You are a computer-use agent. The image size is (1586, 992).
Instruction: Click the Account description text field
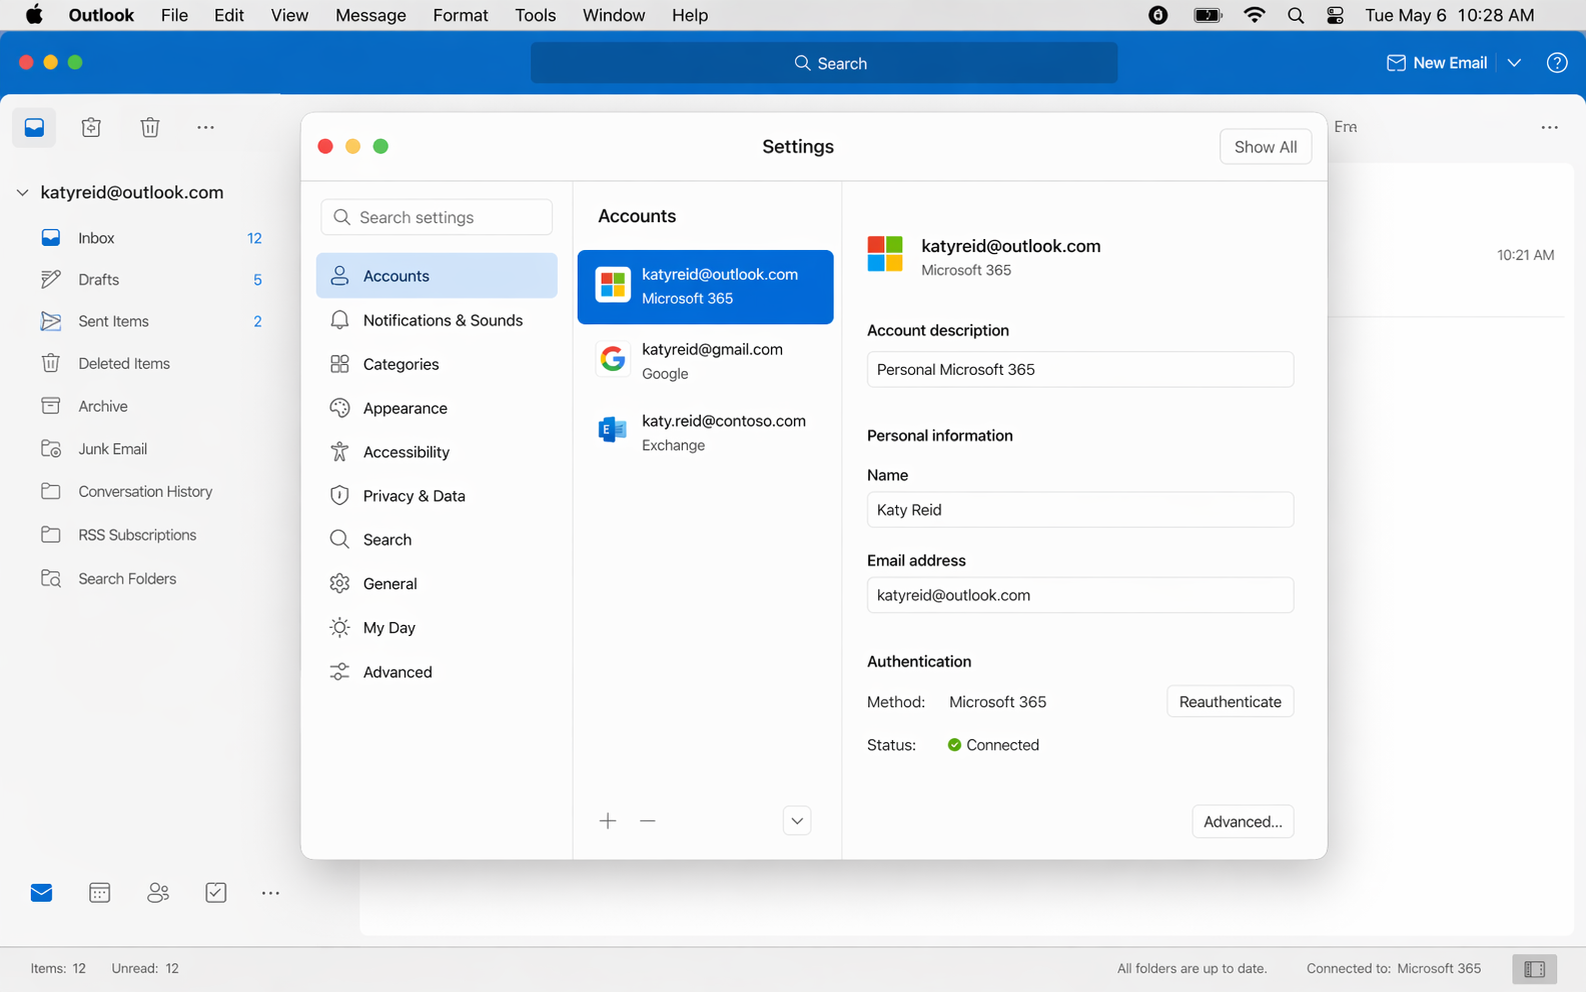1079,370
